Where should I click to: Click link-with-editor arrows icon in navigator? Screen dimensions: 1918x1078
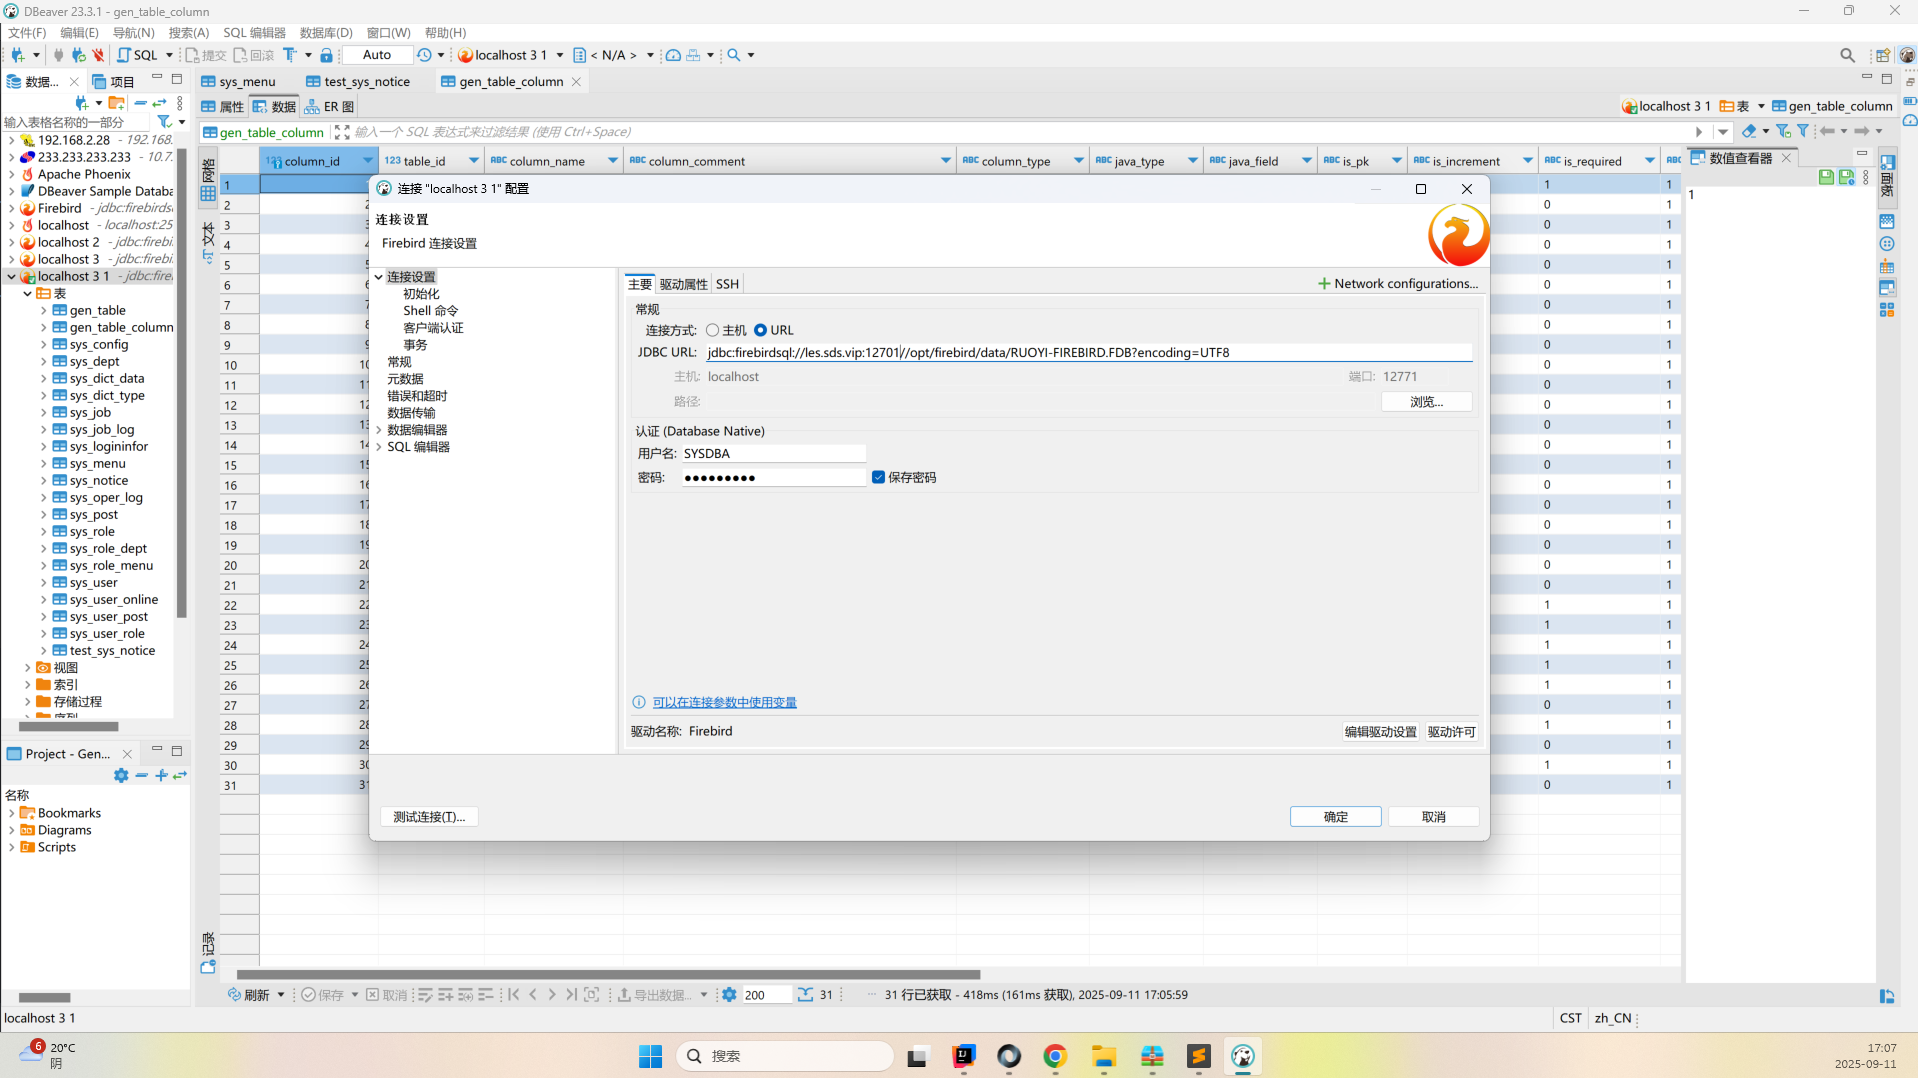pos(159,103)
